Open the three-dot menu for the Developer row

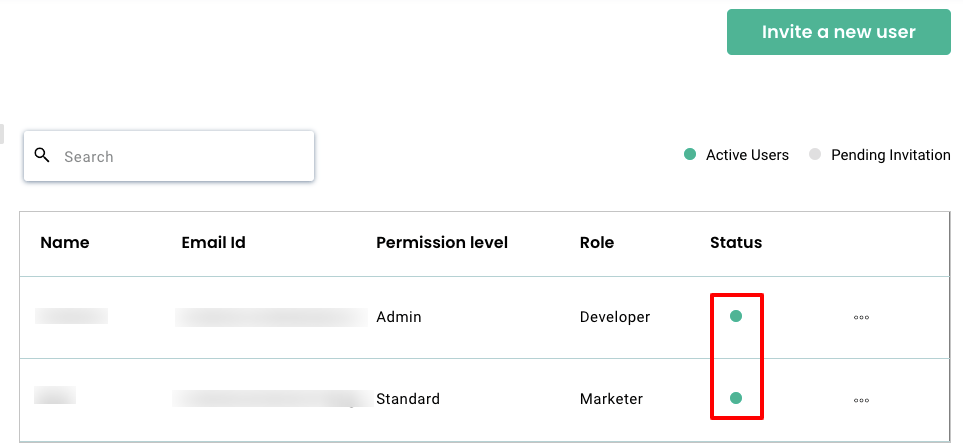(x=861, y=318)
